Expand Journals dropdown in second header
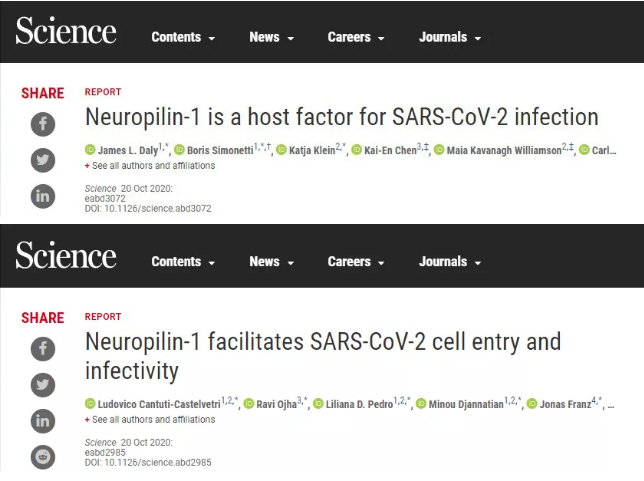The height and width of the screenshot is (481, 644). click(450, 262)
